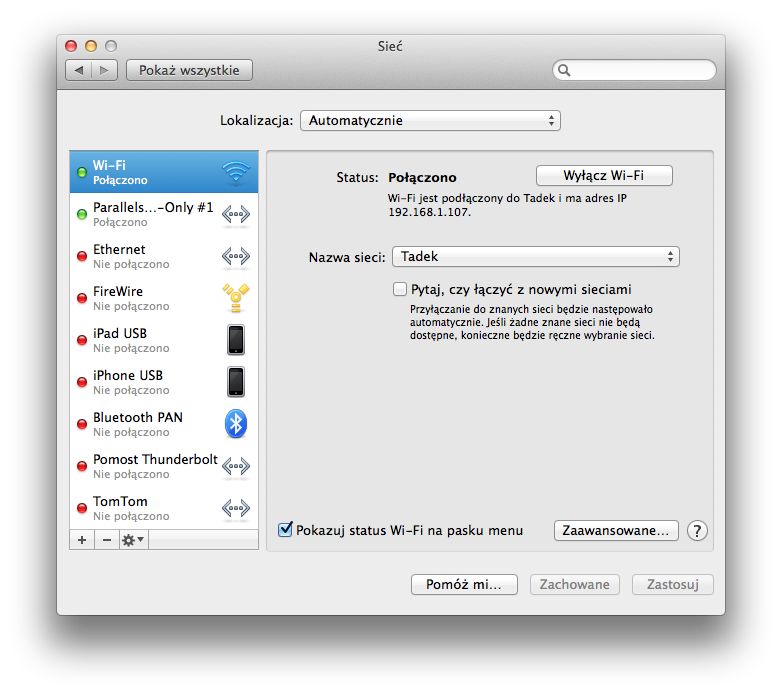Click the FireWire yellow icon
This screenshot has width=782, height=694.
coord(235,298)
